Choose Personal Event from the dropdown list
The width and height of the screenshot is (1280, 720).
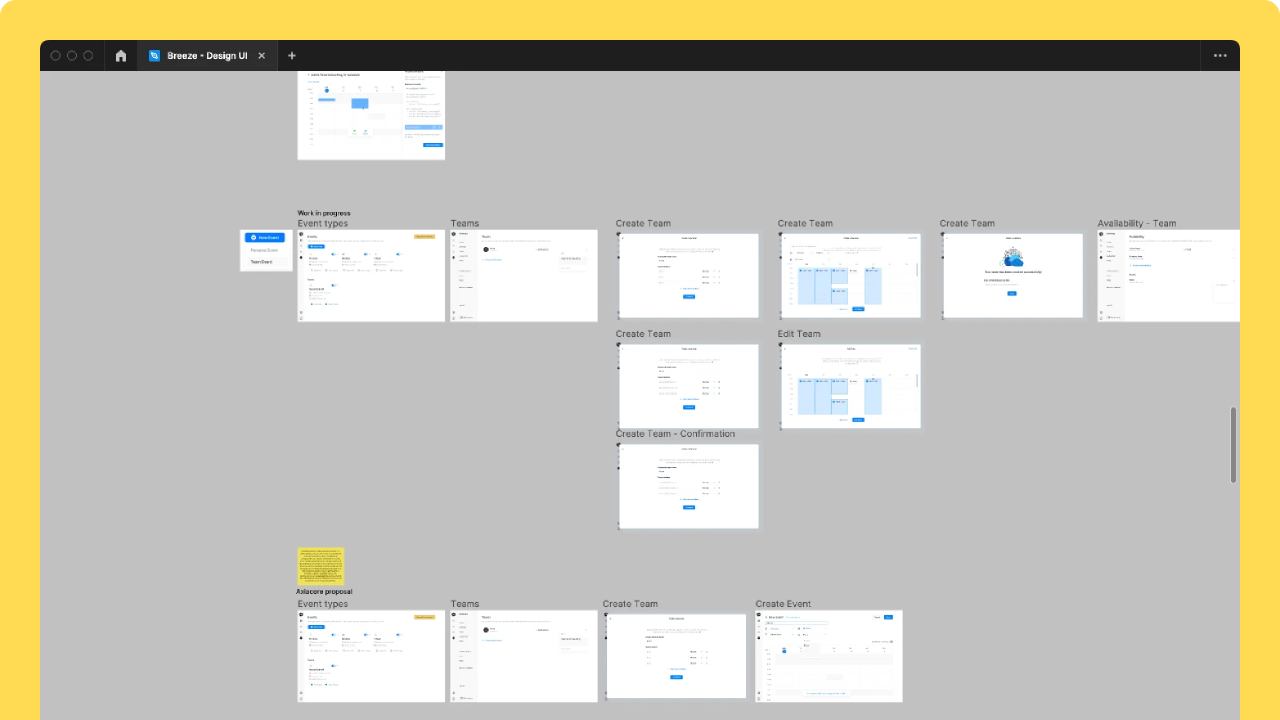[264, 250]
